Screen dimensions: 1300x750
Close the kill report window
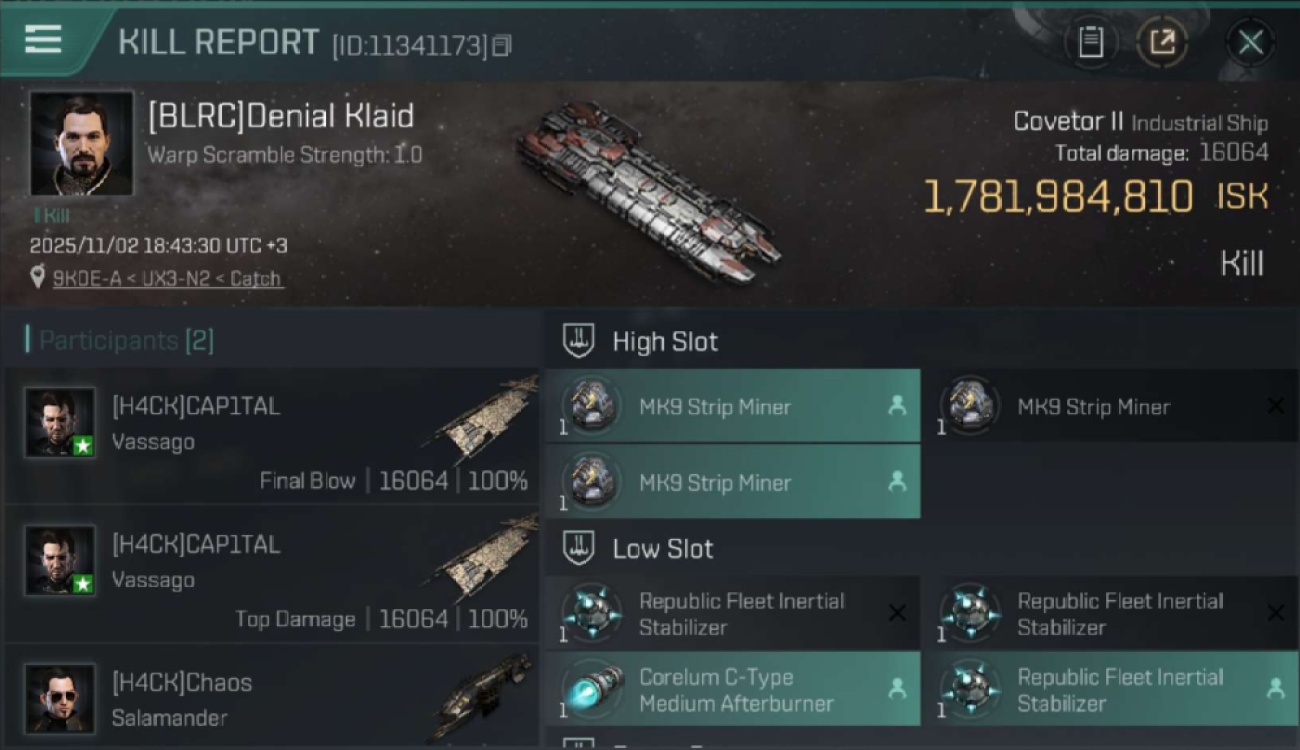click(x=1250, y=42)
